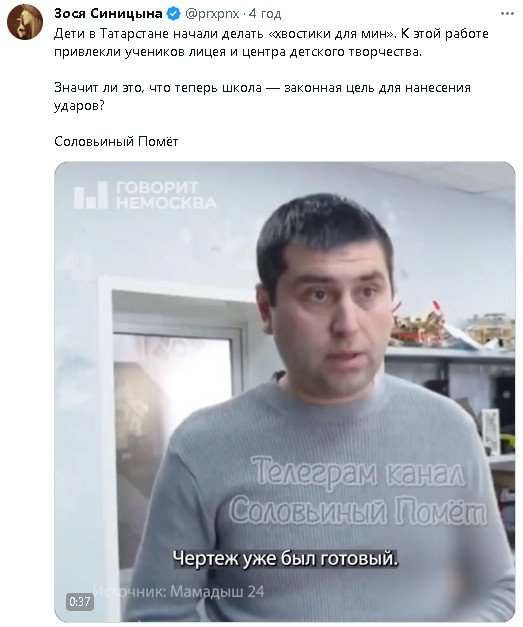Image resolution: width=523 pixels, height=627 pixels.
Task: Click the '4 год' timestamp
Action: click(265, 14)
